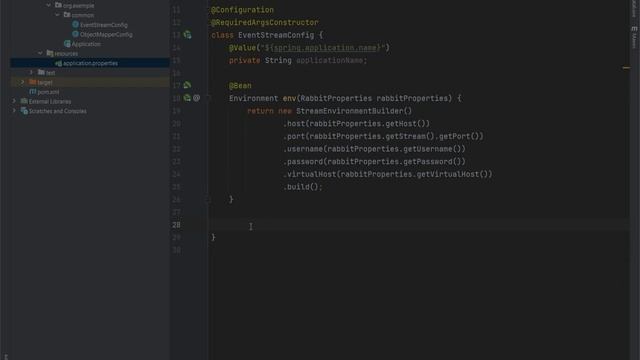Click application.properties file icon
The image size is (640, 360).
coord(58,63)
